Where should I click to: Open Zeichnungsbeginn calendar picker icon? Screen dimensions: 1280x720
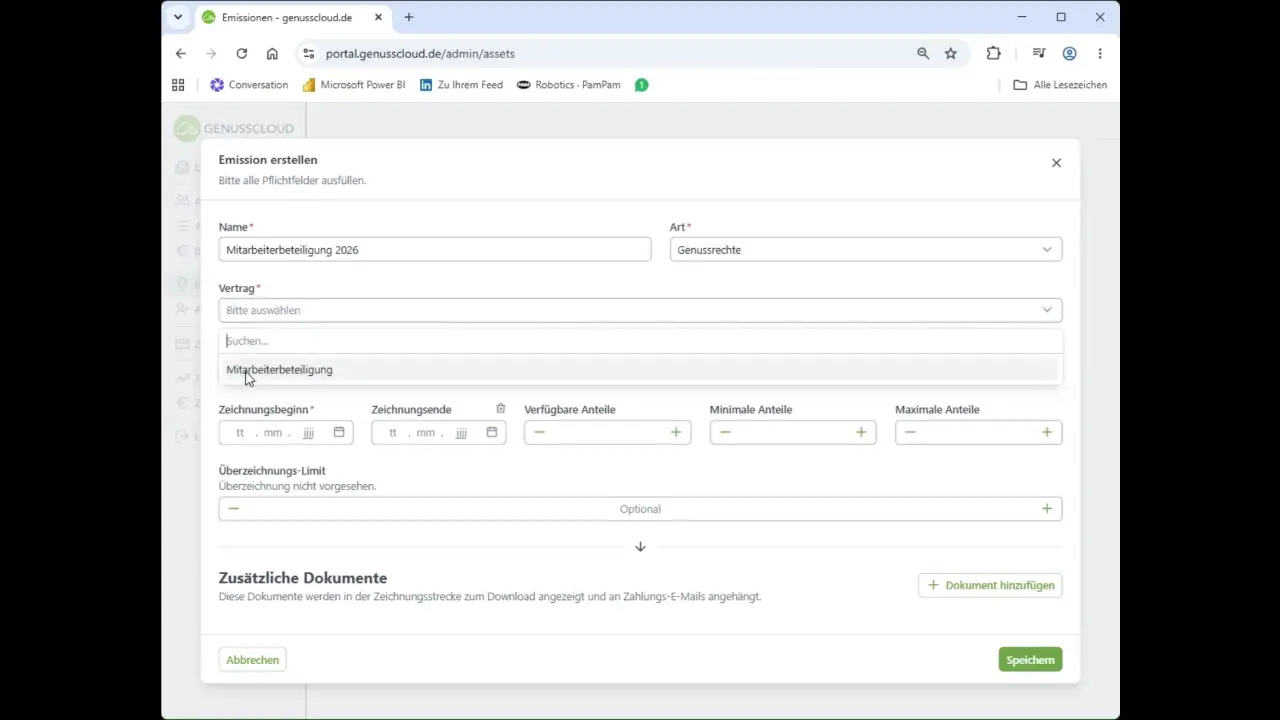(339, 433)
